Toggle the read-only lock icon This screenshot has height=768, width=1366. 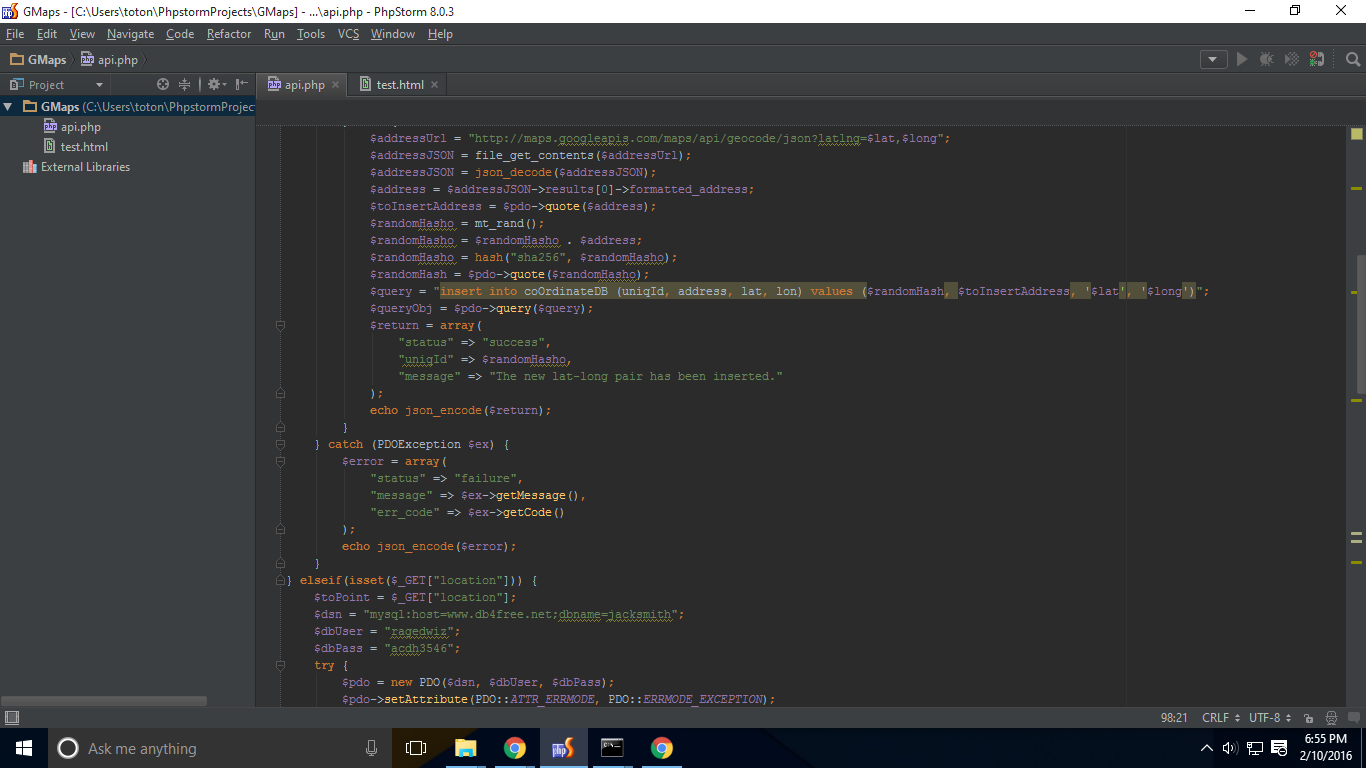[1308, 718]
